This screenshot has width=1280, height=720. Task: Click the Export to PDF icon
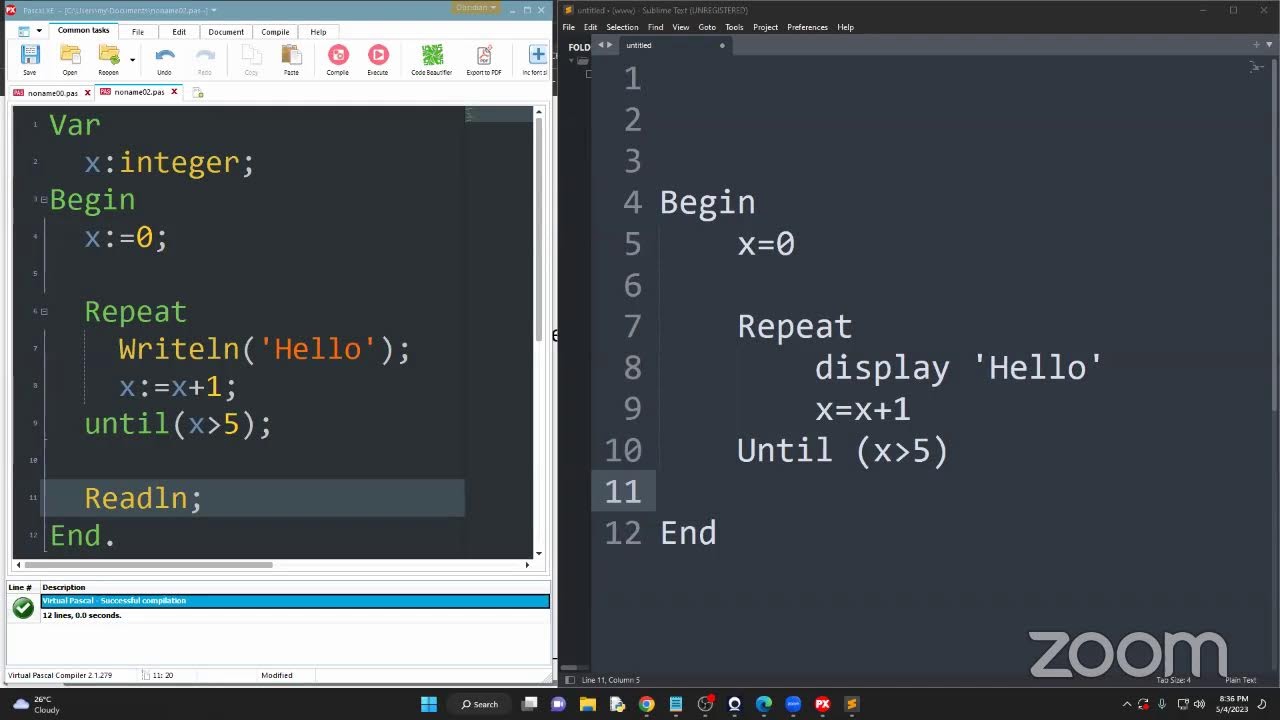[484, 55]
